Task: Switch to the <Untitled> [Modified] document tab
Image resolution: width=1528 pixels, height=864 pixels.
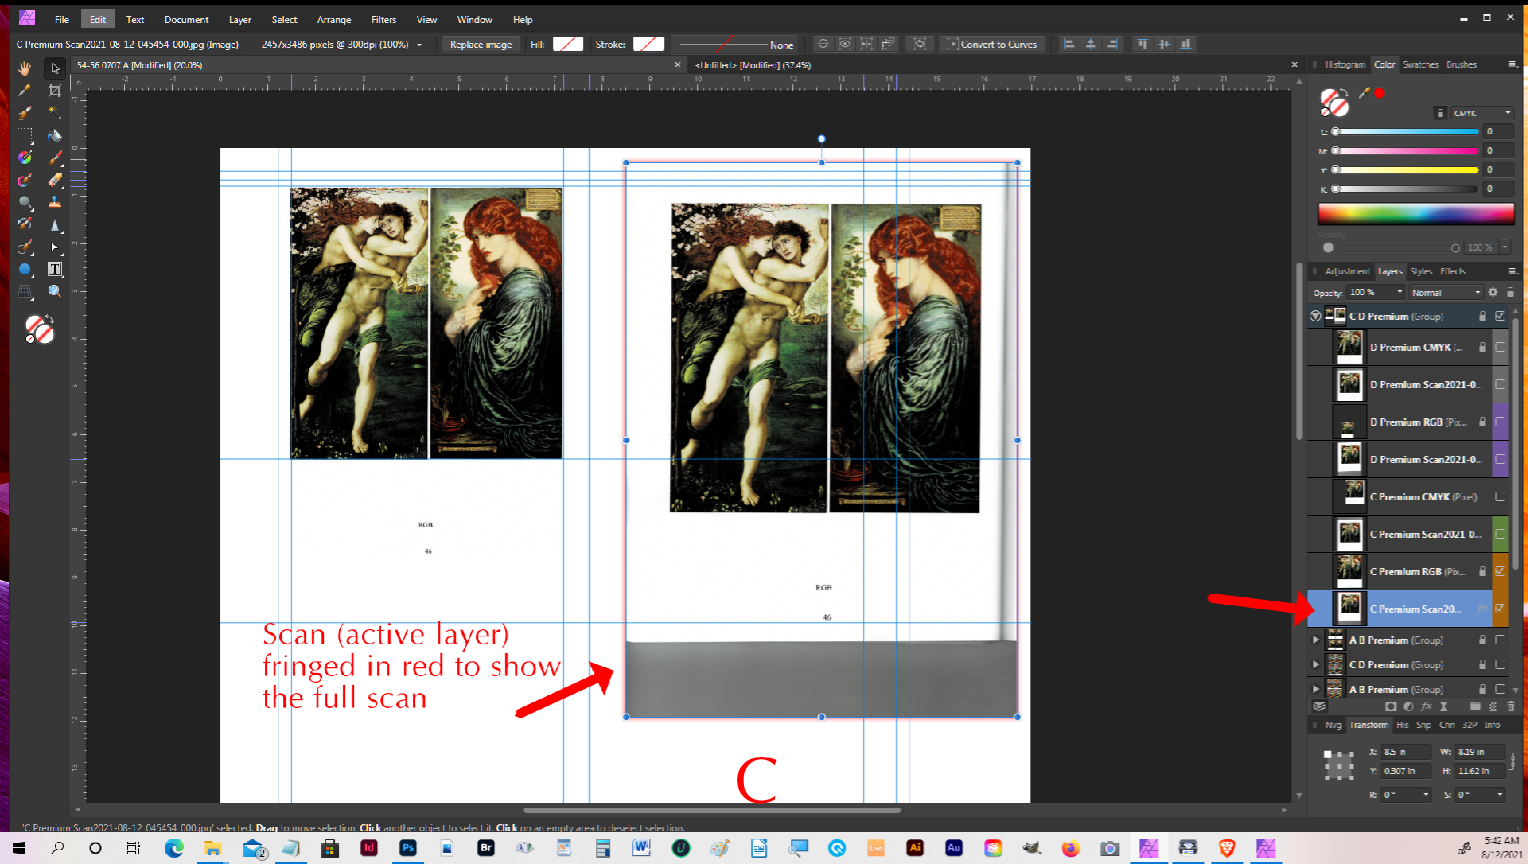Action: click(753, 65)
